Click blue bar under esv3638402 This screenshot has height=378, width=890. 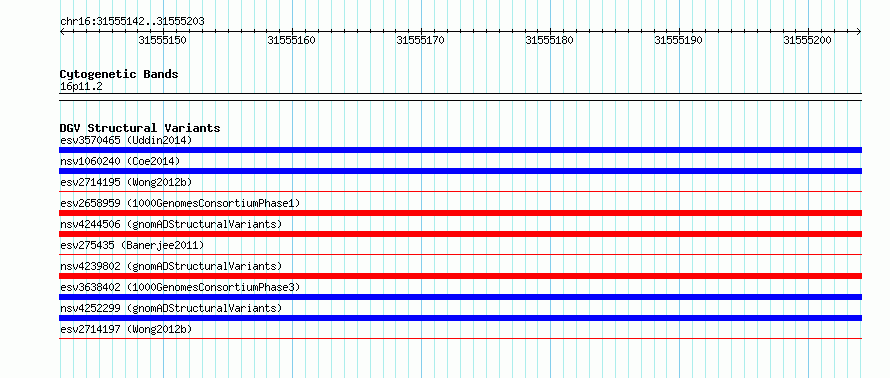tap(460, 297)
